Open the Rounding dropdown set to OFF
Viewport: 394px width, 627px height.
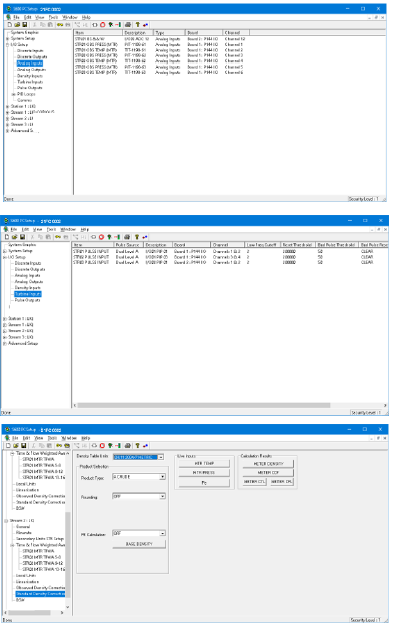pyautogui.click(x=139, y=497)
